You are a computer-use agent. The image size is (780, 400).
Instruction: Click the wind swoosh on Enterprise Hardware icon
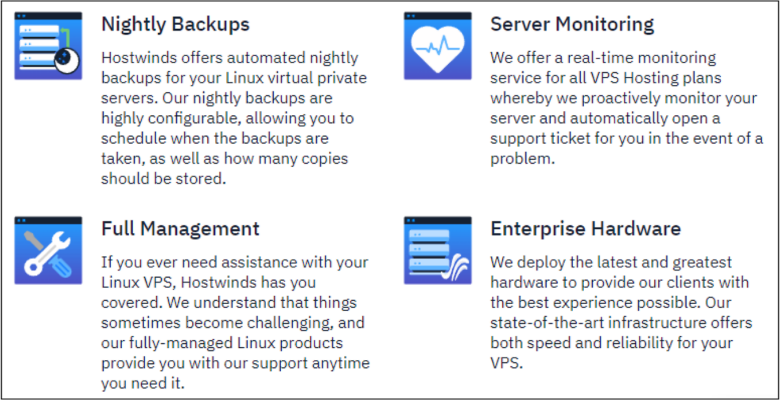click(x=457, y=268)
